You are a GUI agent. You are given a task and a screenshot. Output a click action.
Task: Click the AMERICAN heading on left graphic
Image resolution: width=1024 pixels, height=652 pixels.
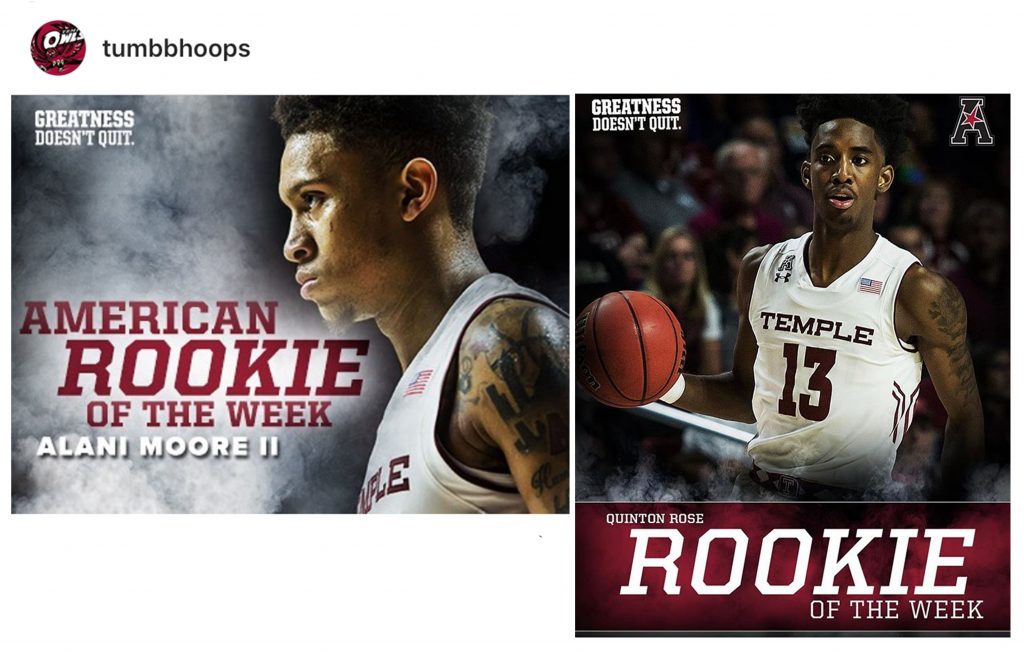(149, 318)
